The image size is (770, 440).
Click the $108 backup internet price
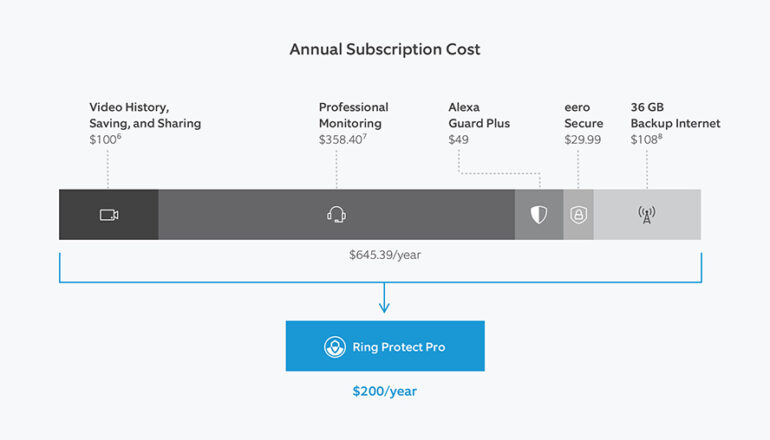646,140
